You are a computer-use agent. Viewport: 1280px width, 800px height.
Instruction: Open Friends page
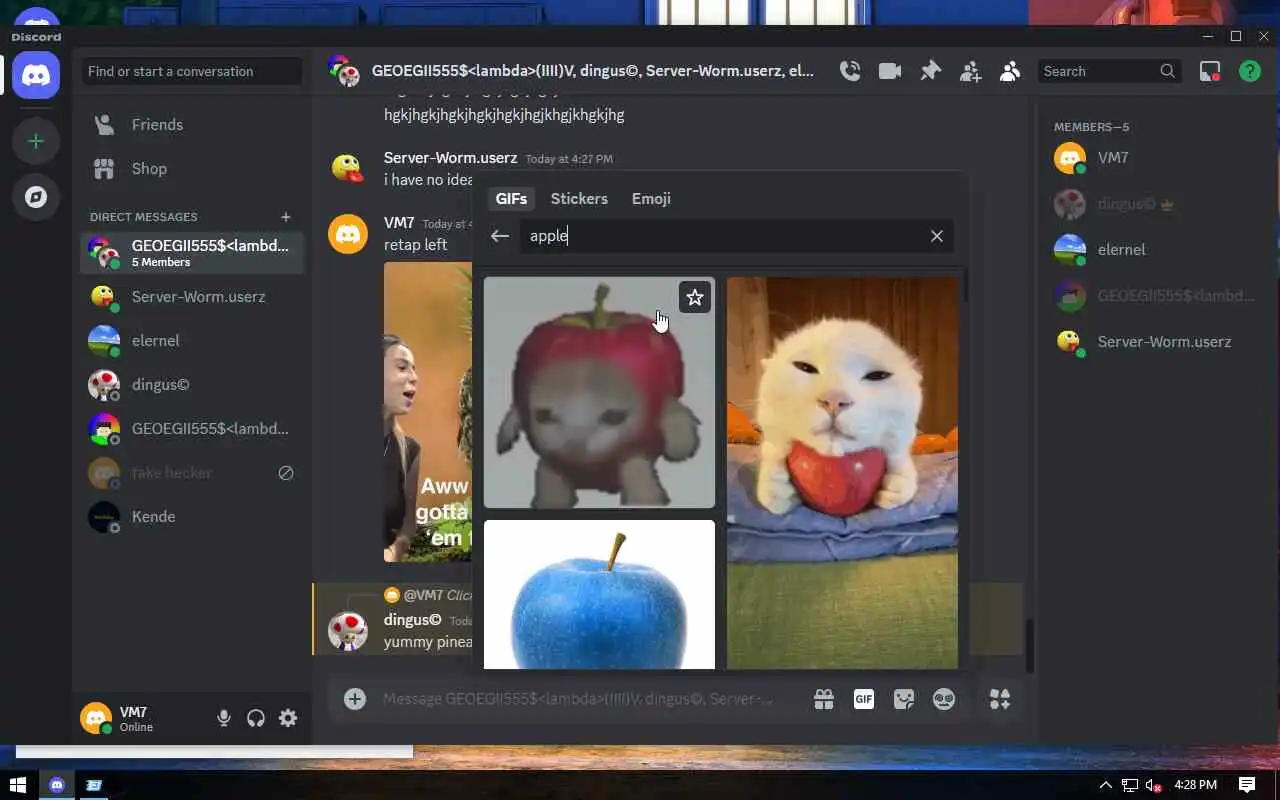click(192, 125)
